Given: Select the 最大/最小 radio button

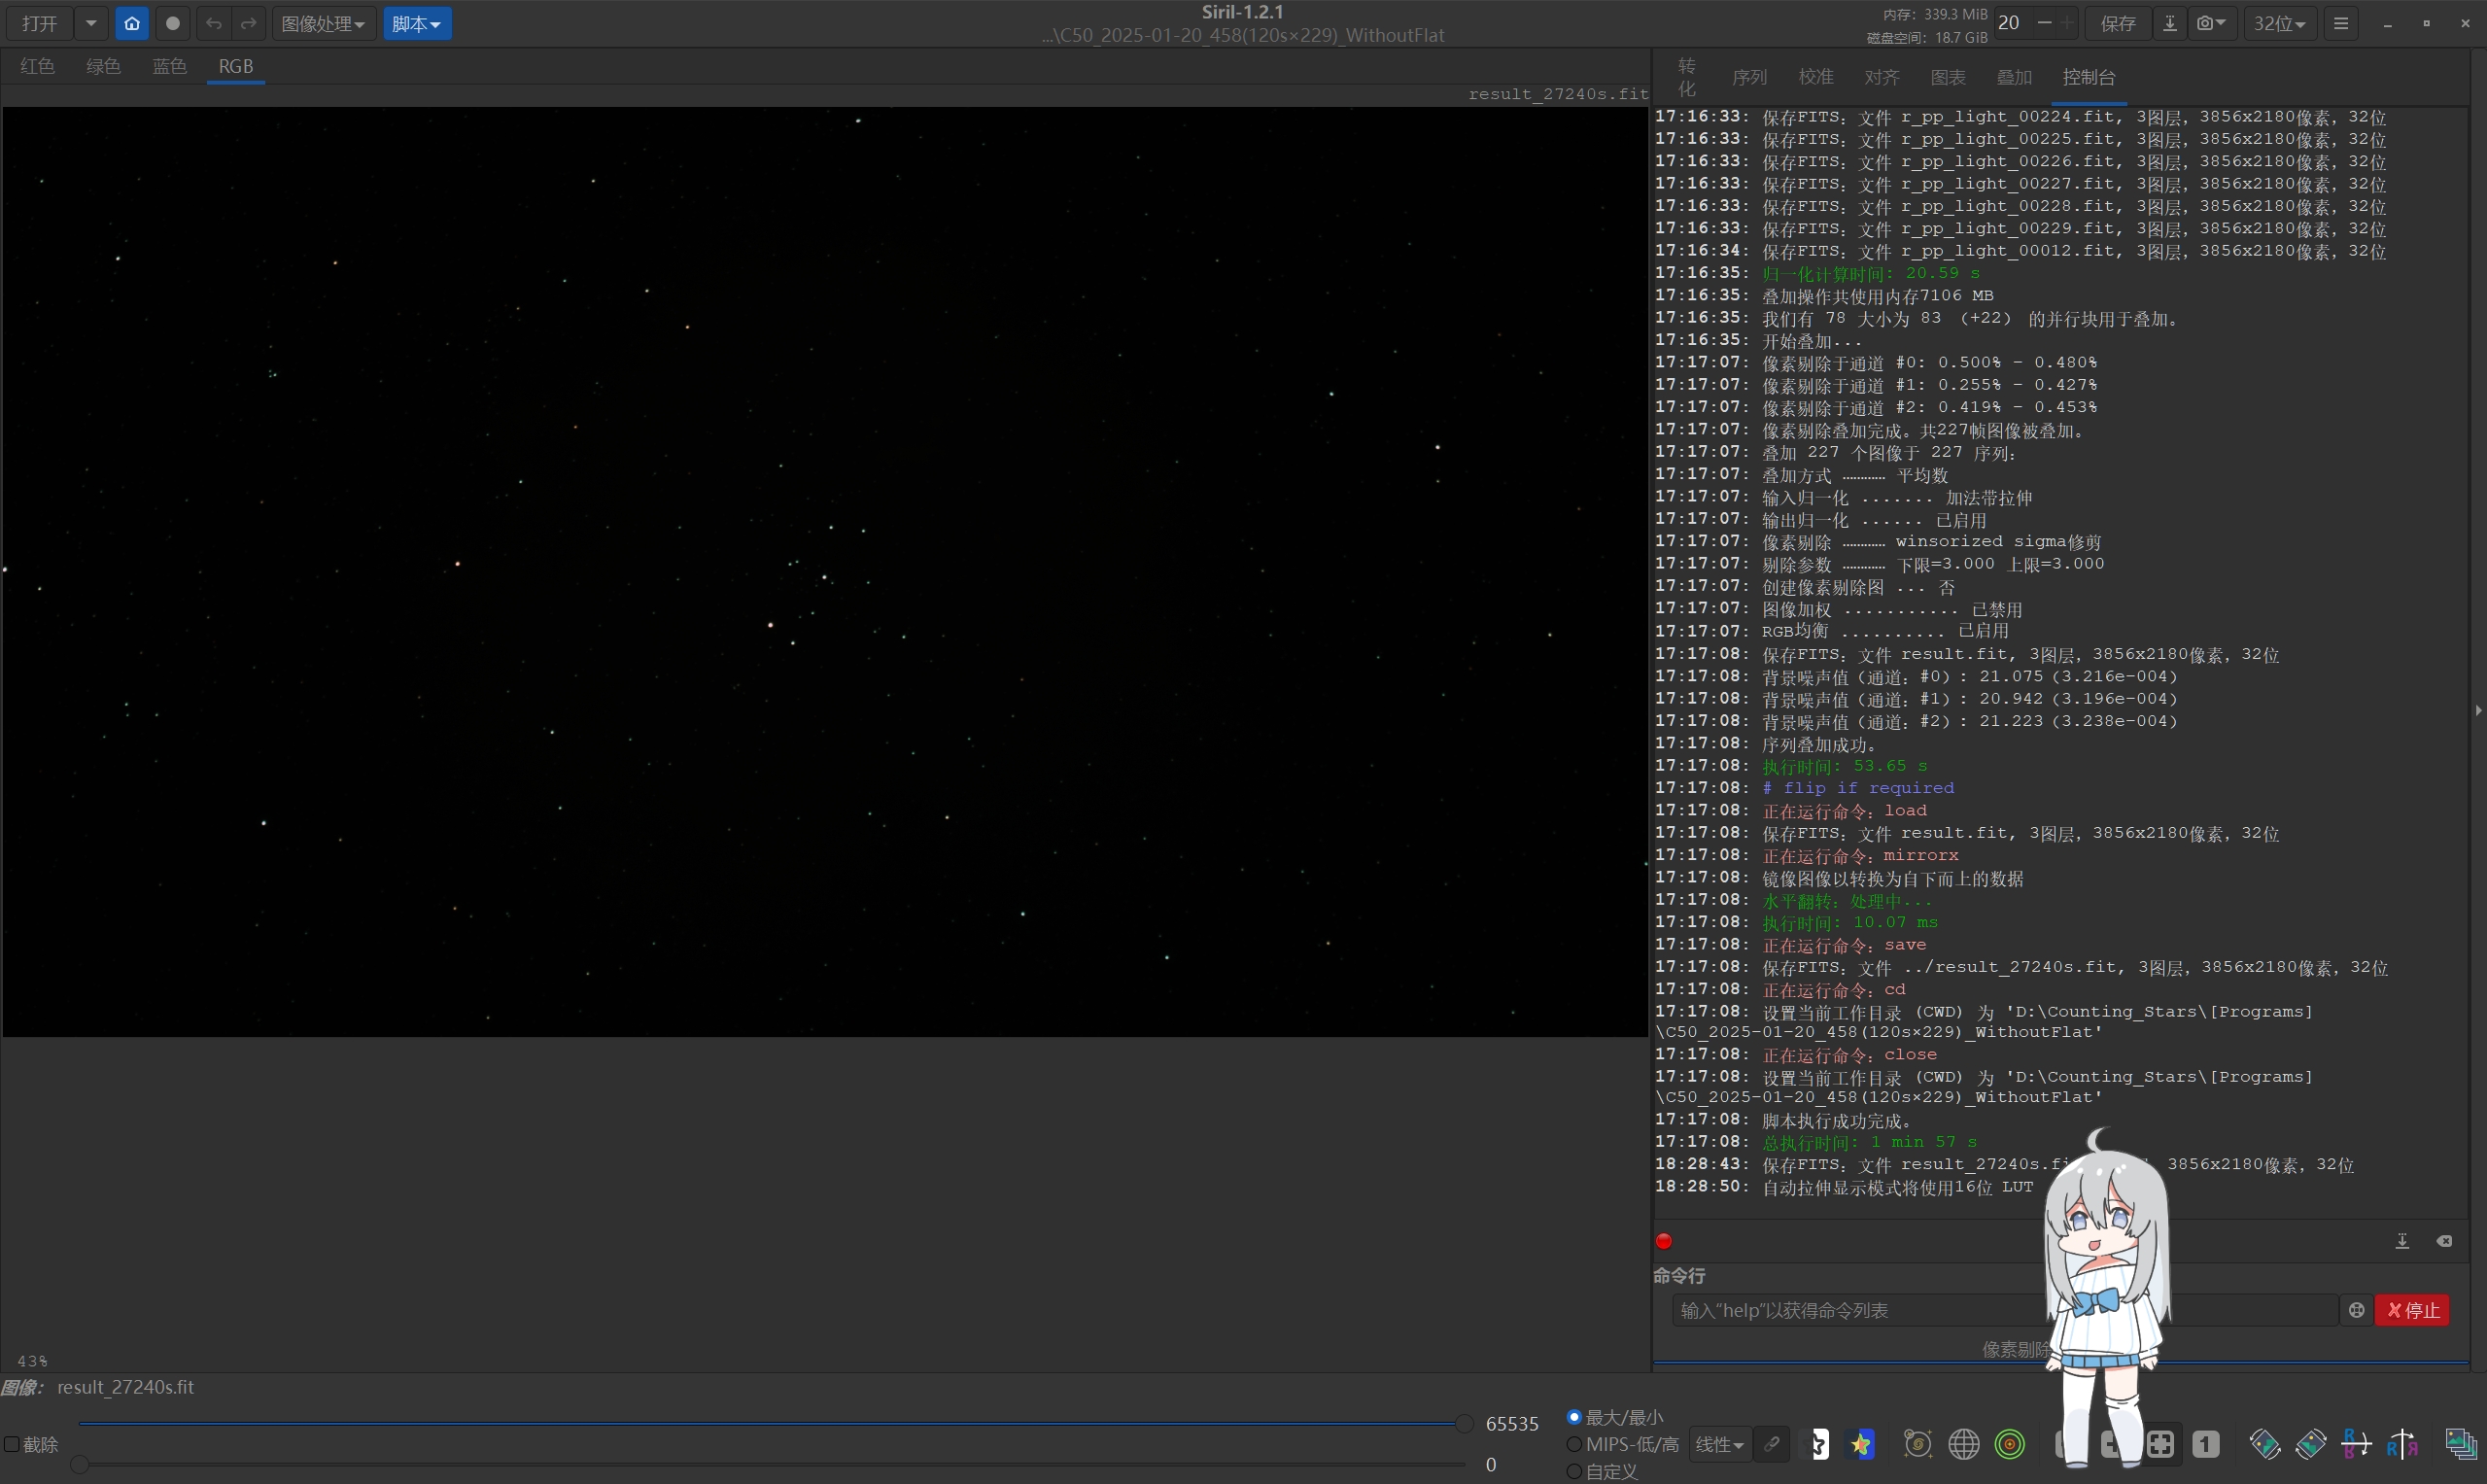Looking at the screenshot, I should 1574,1417.
